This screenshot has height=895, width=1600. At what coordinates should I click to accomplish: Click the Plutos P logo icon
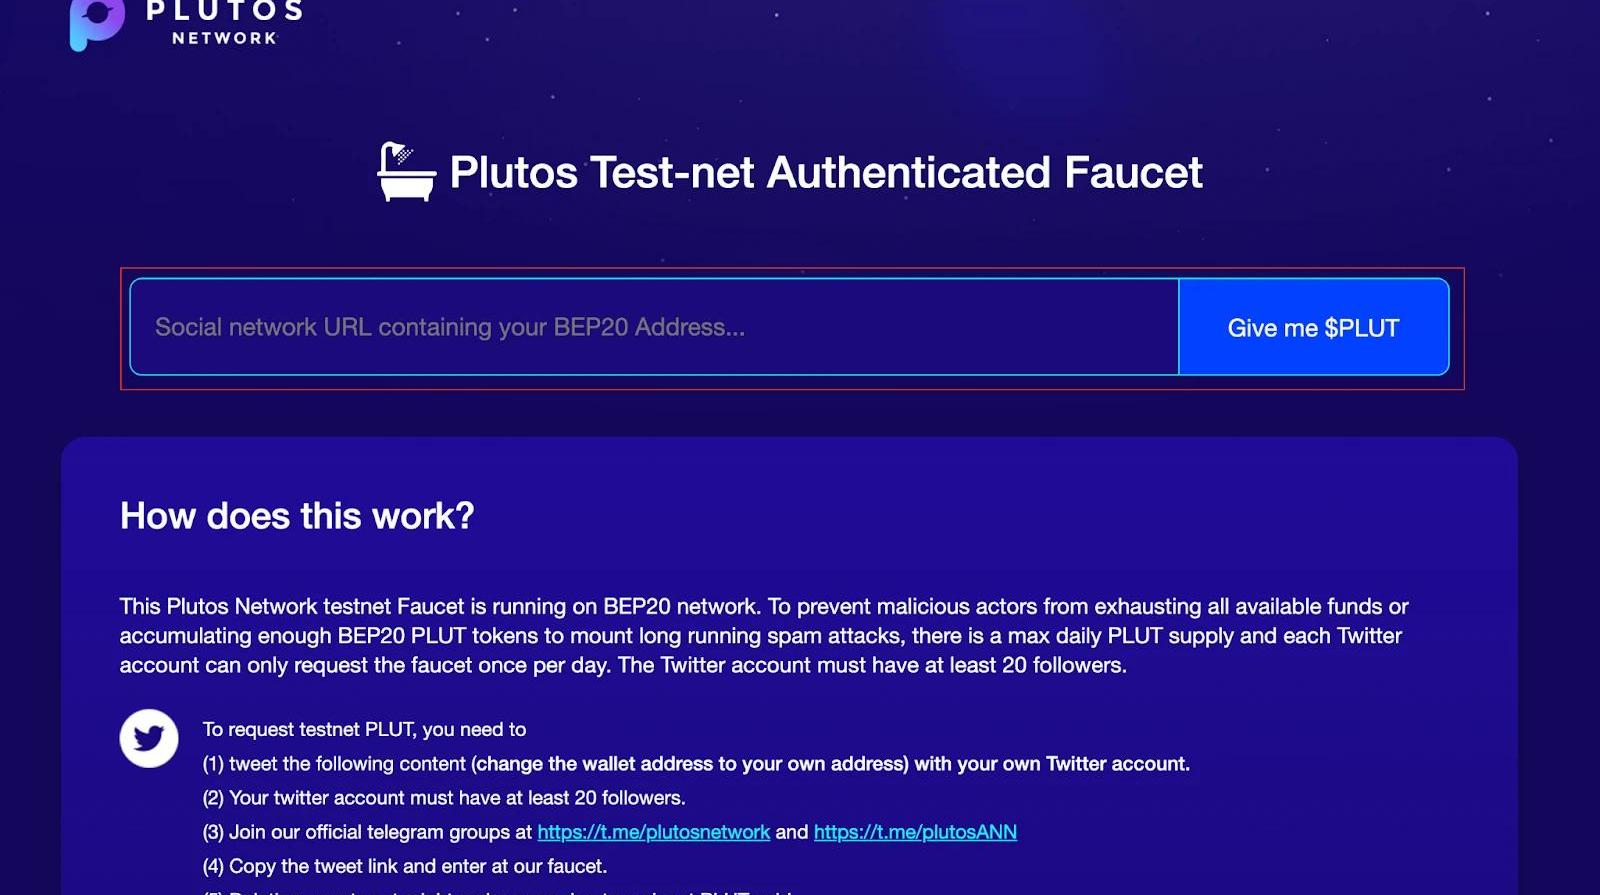[96, 24]
